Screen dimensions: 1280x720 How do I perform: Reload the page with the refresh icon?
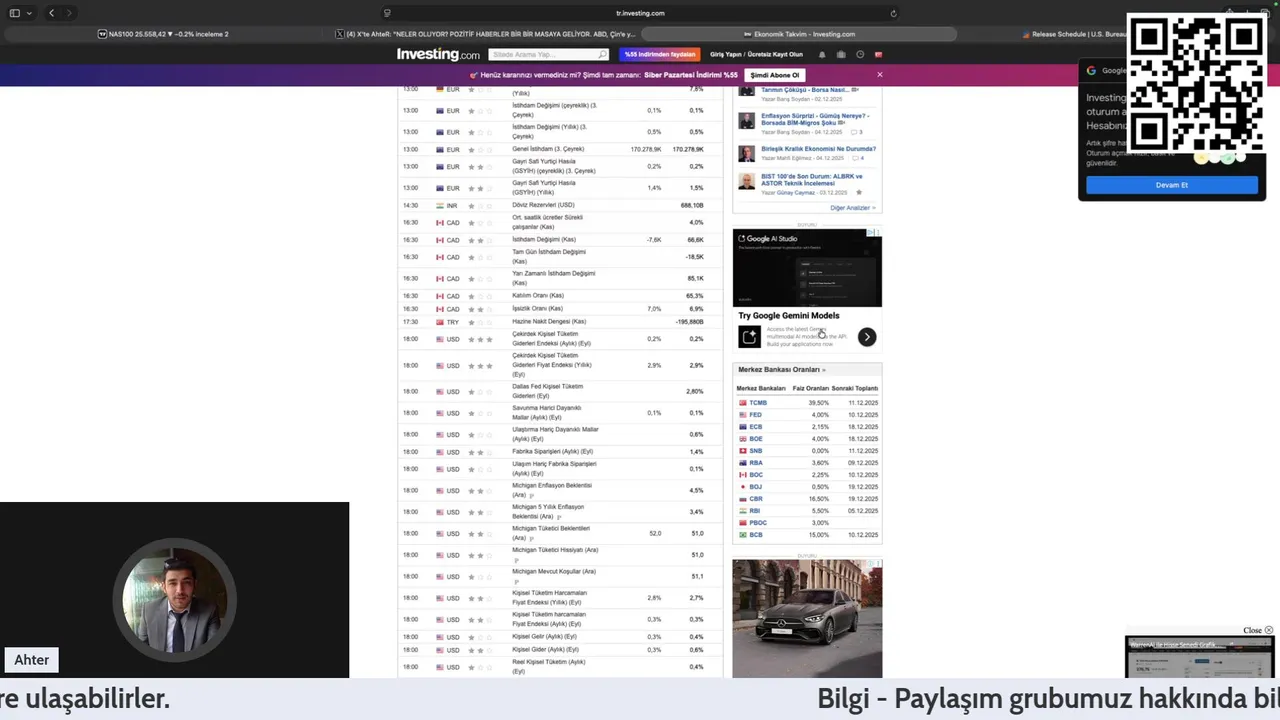click(893, 13)
